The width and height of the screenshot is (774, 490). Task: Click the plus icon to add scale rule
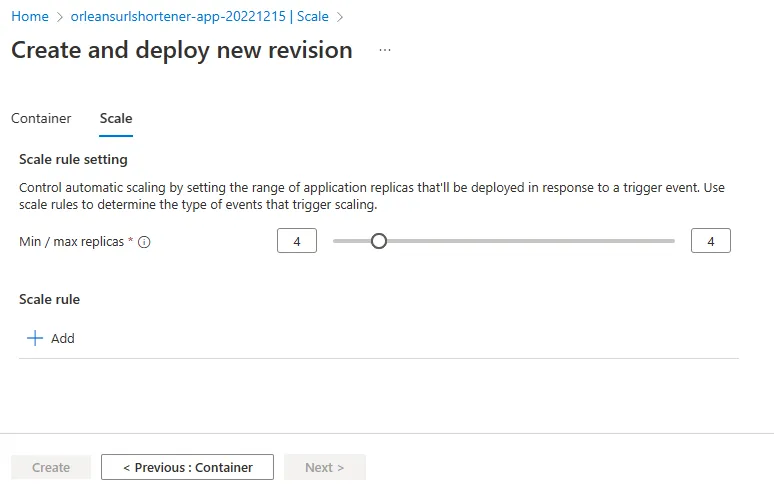(35, 339)
